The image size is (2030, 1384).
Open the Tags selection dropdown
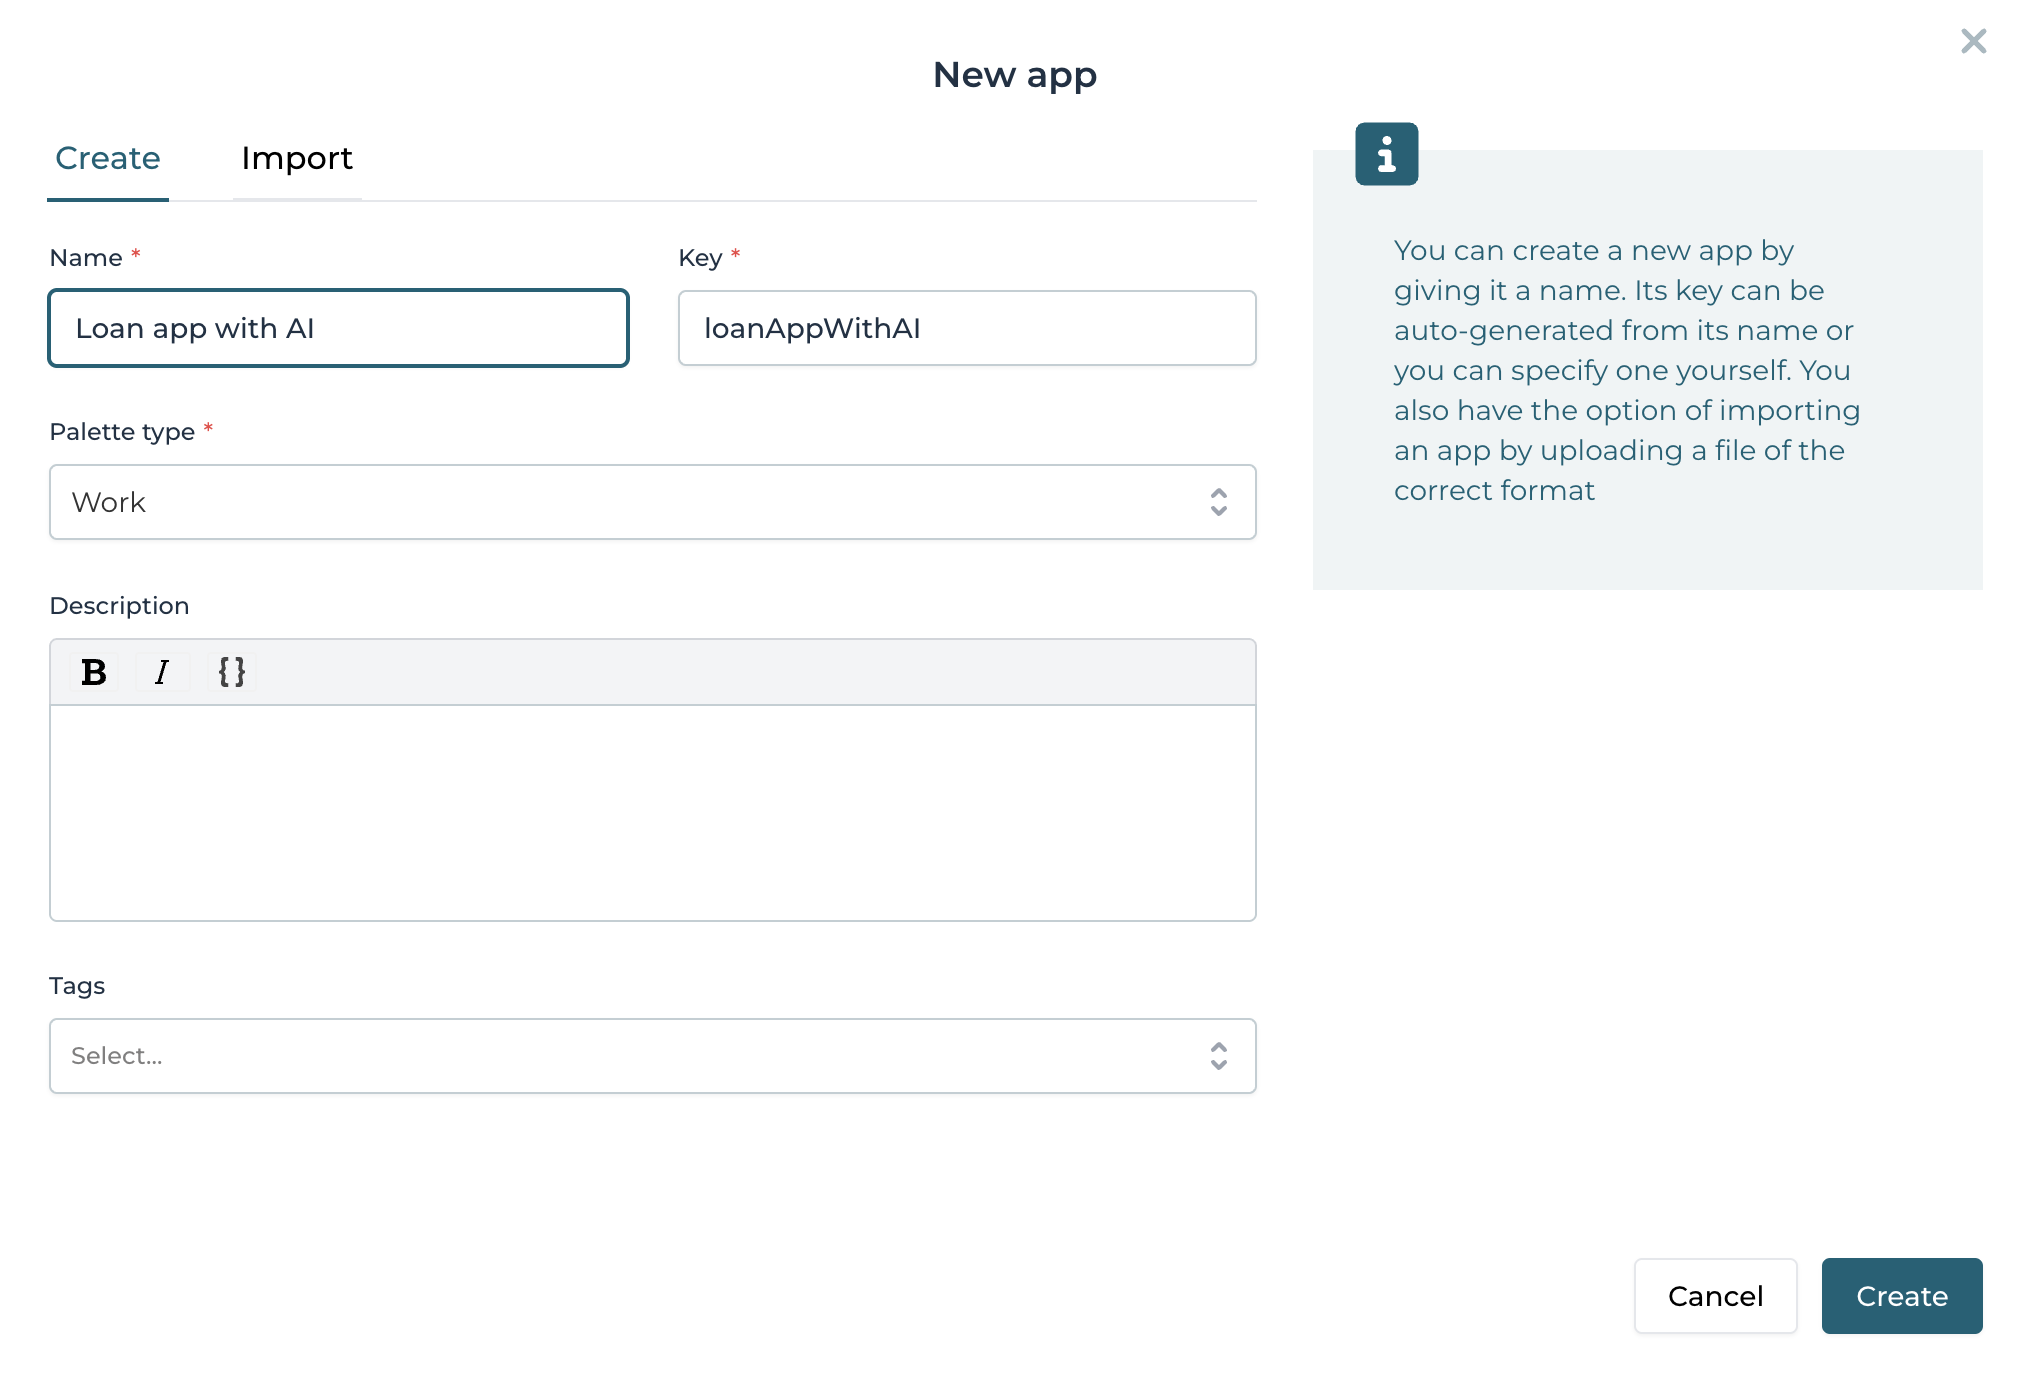pyautogui.click(x=652, y=1056)
